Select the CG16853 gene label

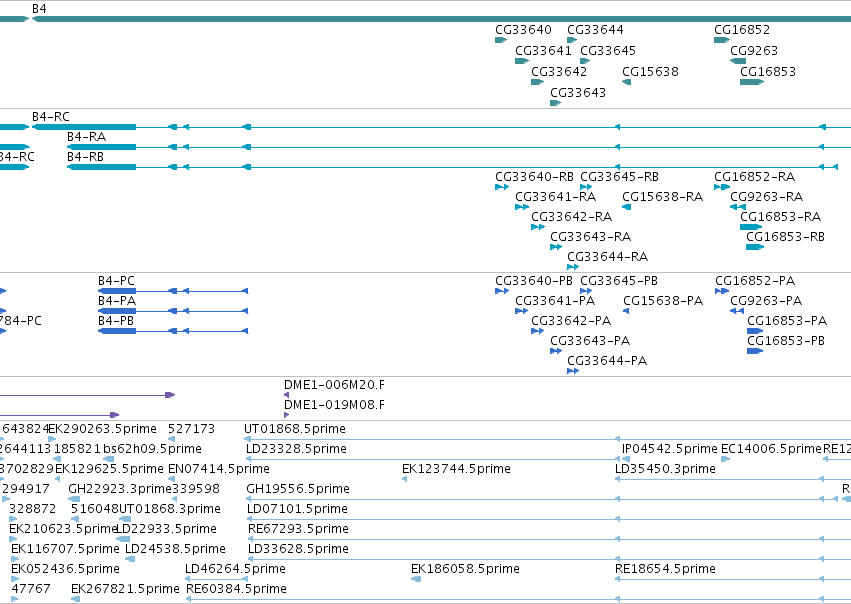click(768, 72)
